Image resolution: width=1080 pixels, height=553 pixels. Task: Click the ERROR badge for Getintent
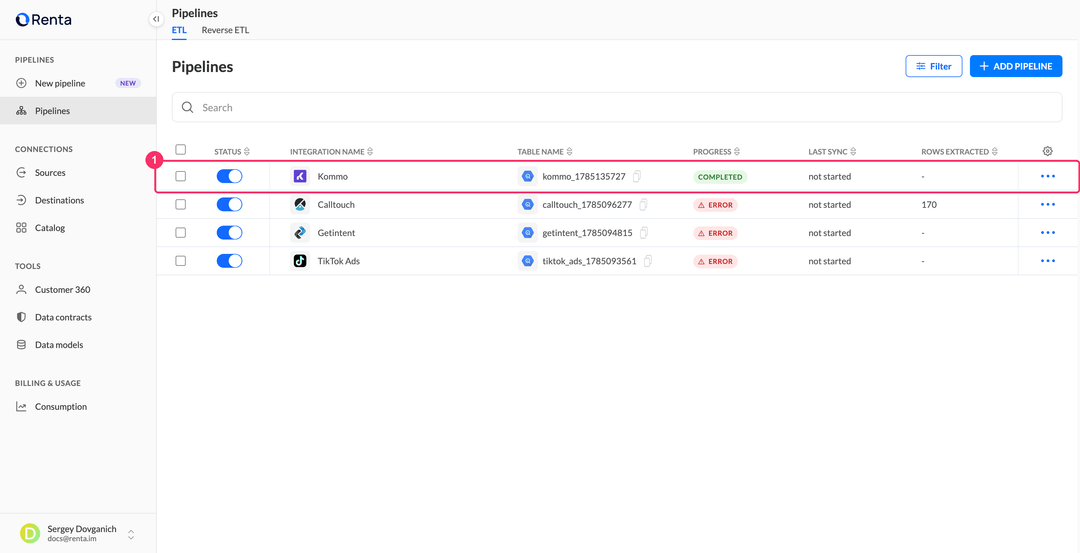[x=715, y=233]
